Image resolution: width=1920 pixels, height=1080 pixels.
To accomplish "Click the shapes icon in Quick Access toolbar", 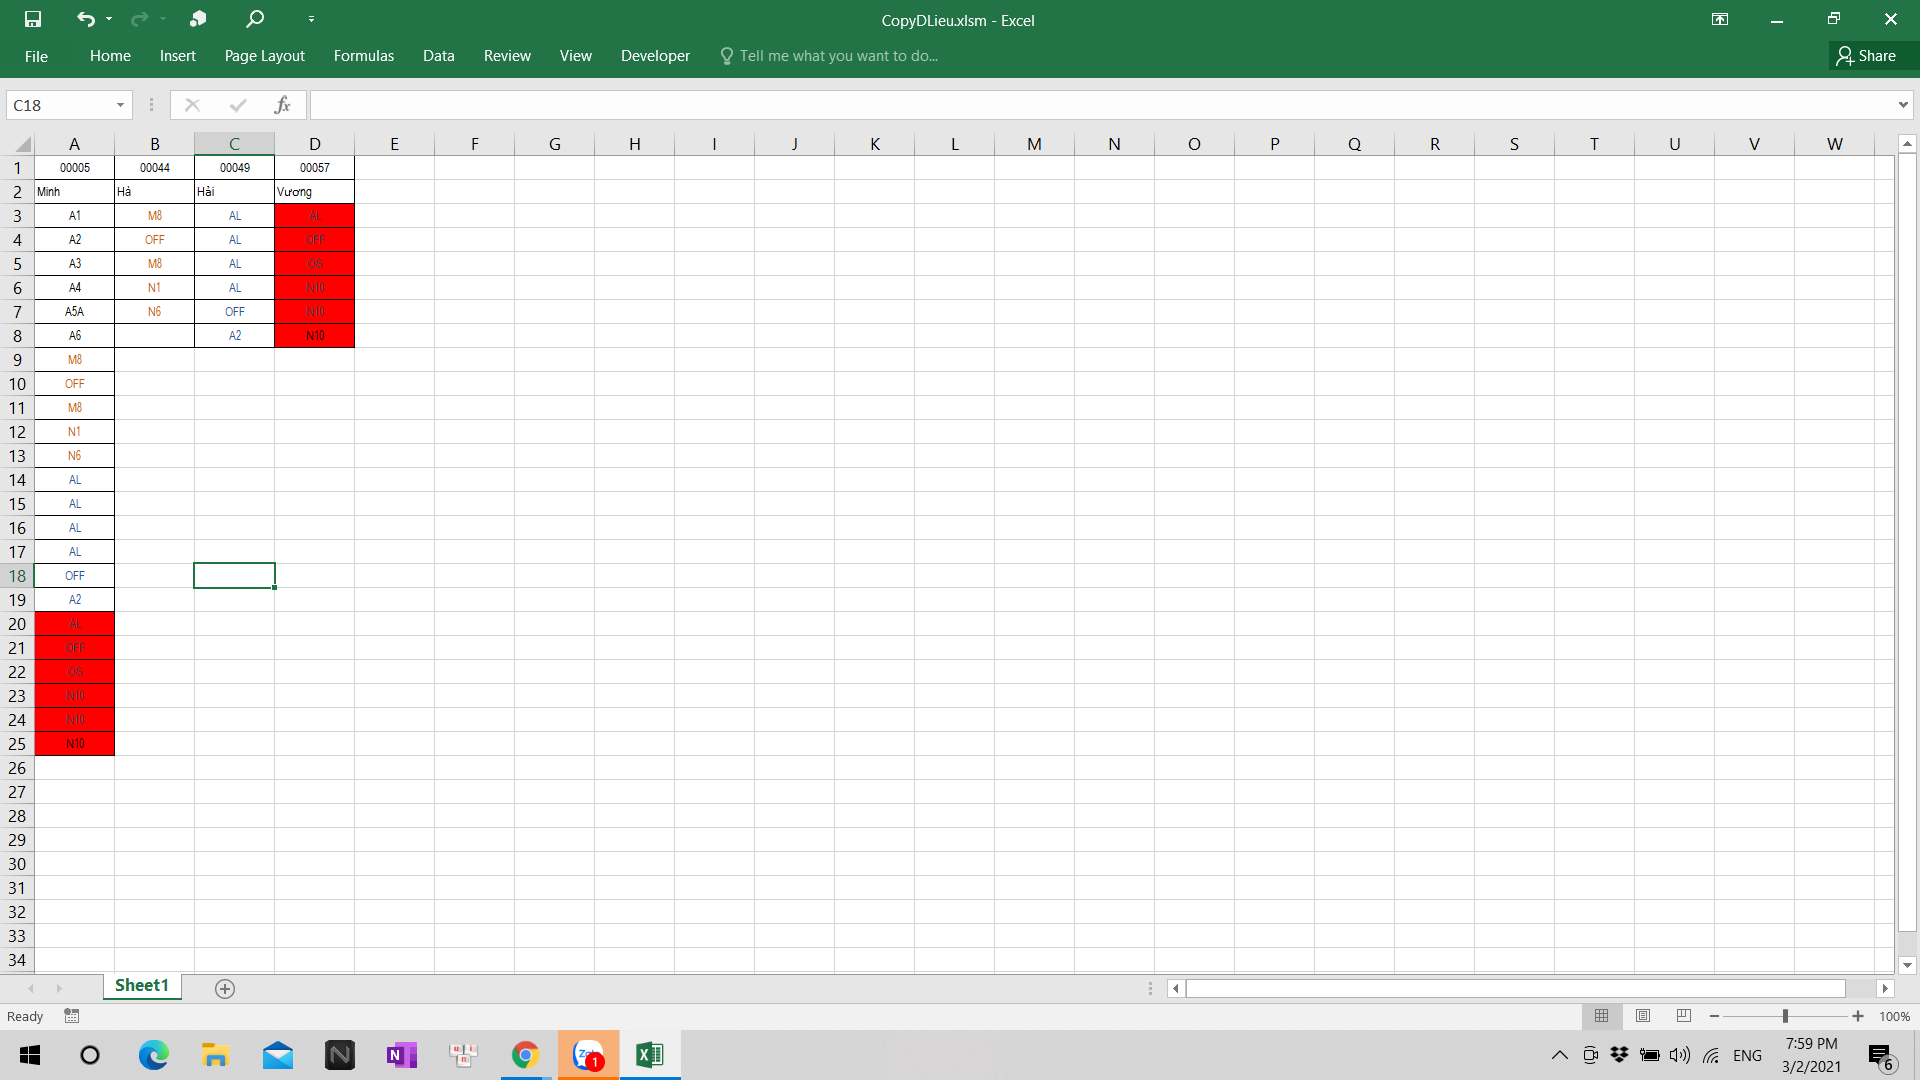I will [x=198, y=19].
